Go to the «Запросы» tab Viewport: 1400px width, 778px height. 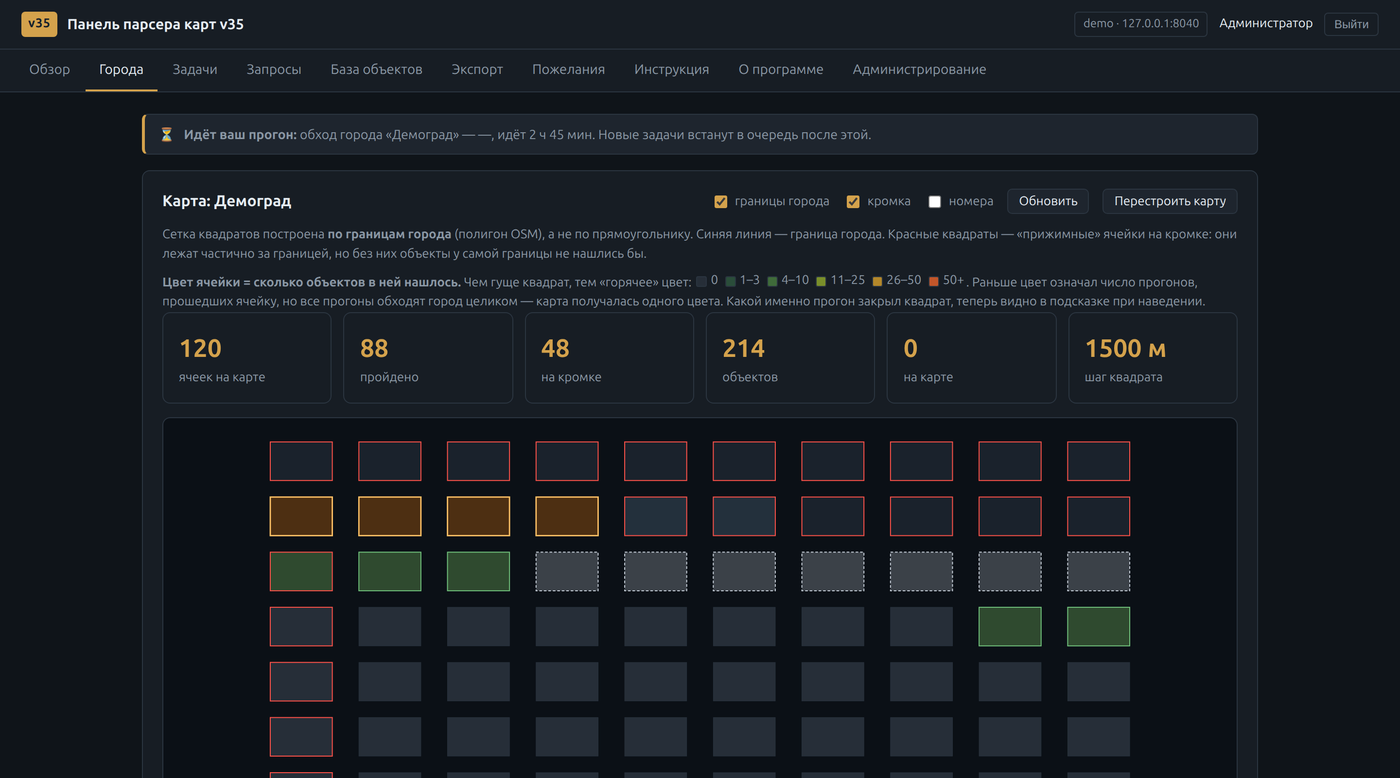point(274,69)
